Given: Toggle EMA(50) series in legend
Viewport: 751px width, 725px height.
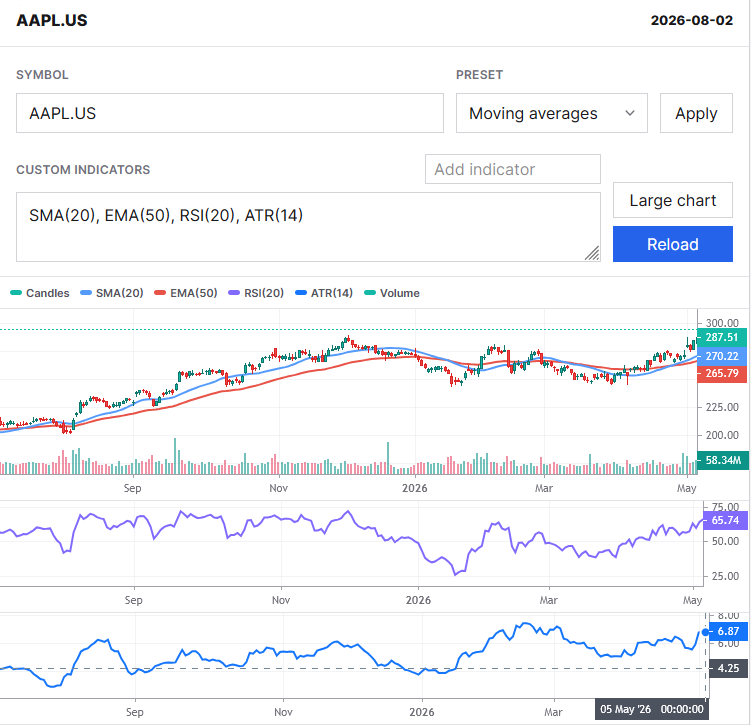Looking at the screenshot, I should click(186, 293).
